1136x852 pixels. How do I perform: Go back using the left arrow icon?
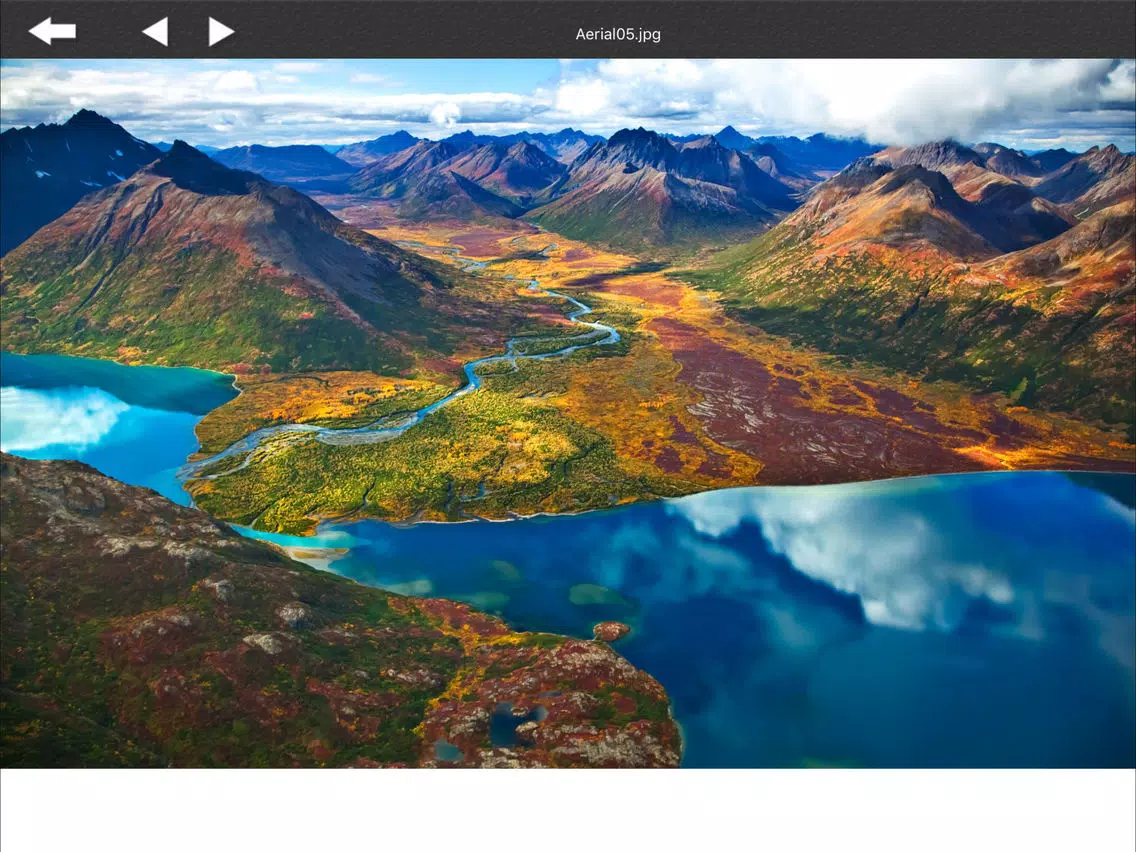tap(51, 32)
